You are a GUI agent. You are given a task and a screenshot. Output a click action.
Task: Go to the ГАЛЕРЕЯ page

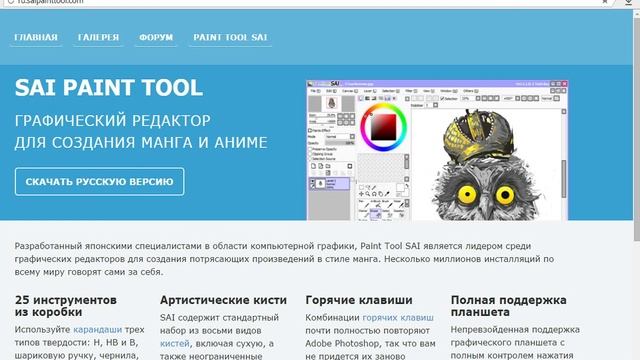tap(98, 38)
